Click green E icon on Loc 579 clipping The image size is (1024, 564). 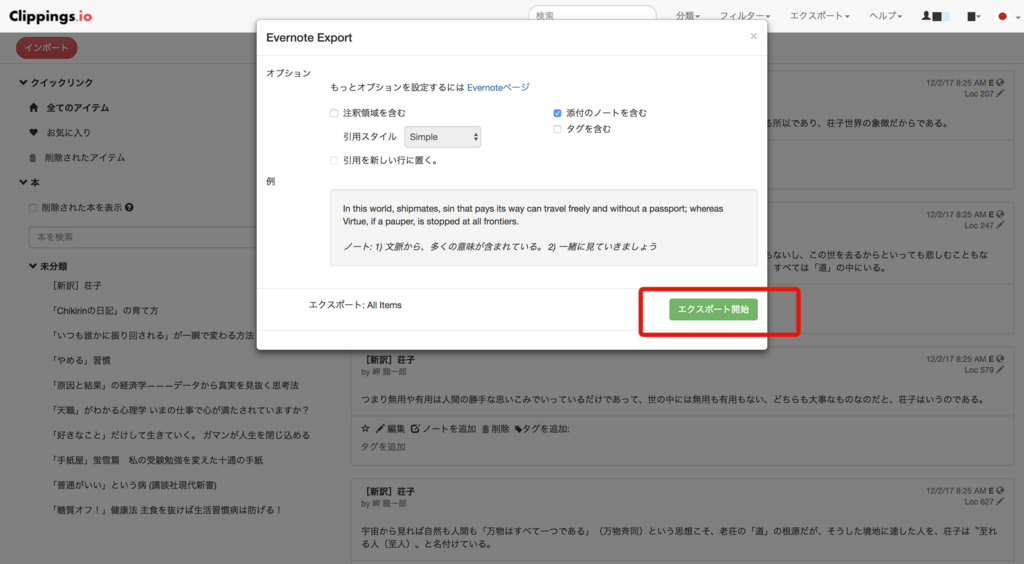coord(991,358)
